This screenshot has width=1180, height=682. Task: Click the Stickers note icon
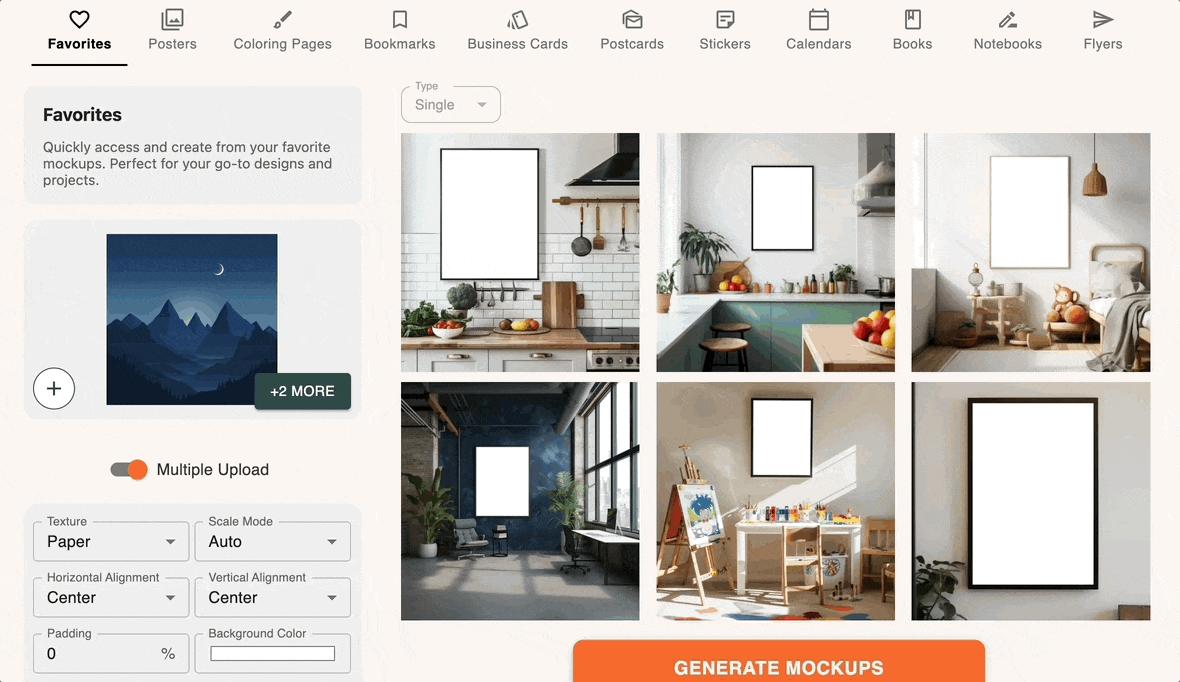click(725, 19)
